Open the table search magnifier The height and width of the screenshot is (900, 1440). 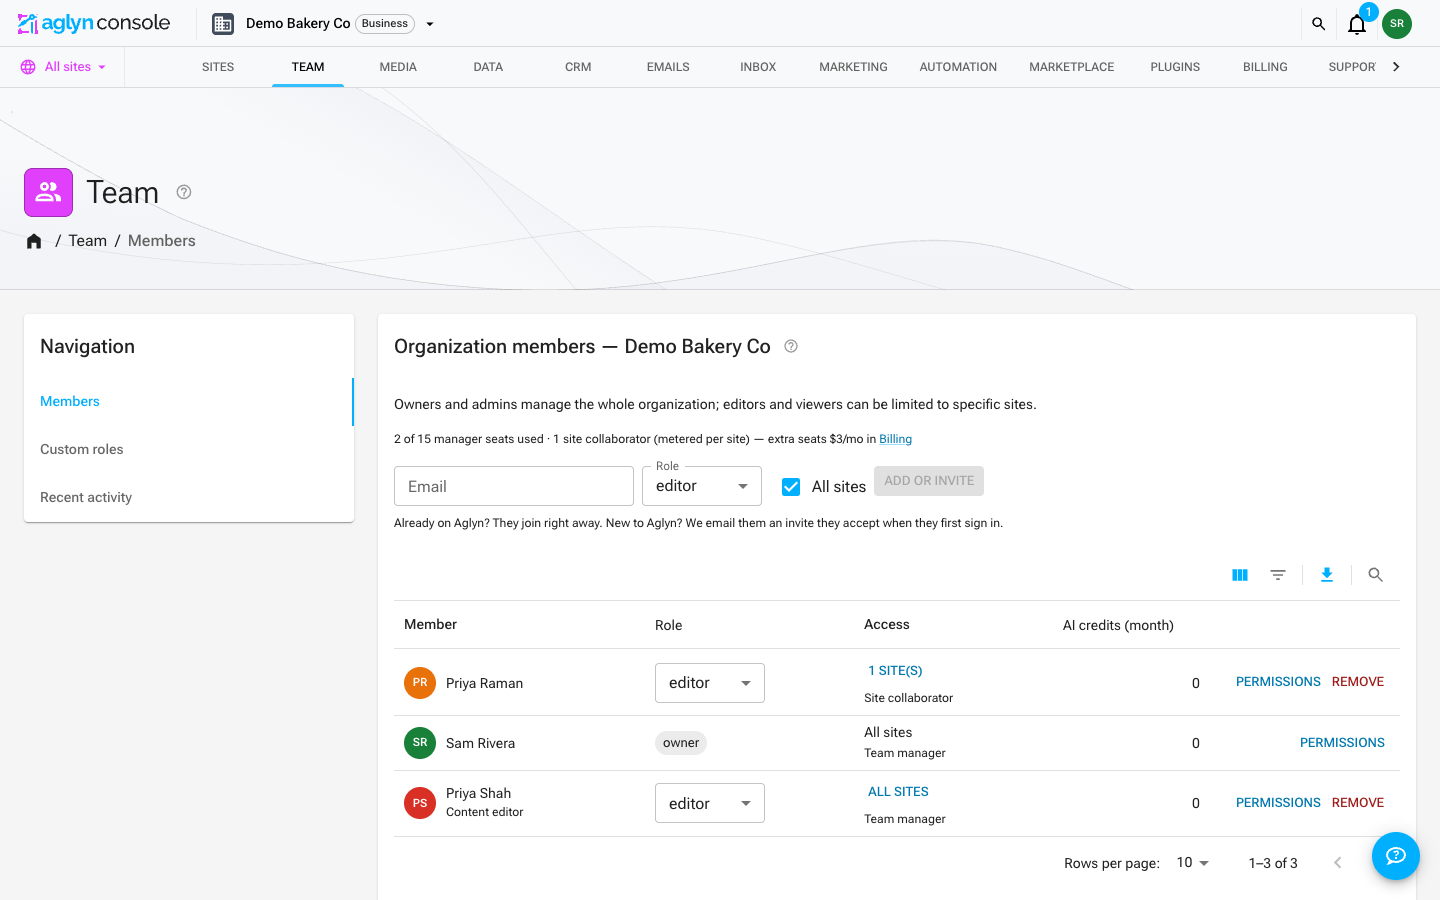[x=1376, y=575]
